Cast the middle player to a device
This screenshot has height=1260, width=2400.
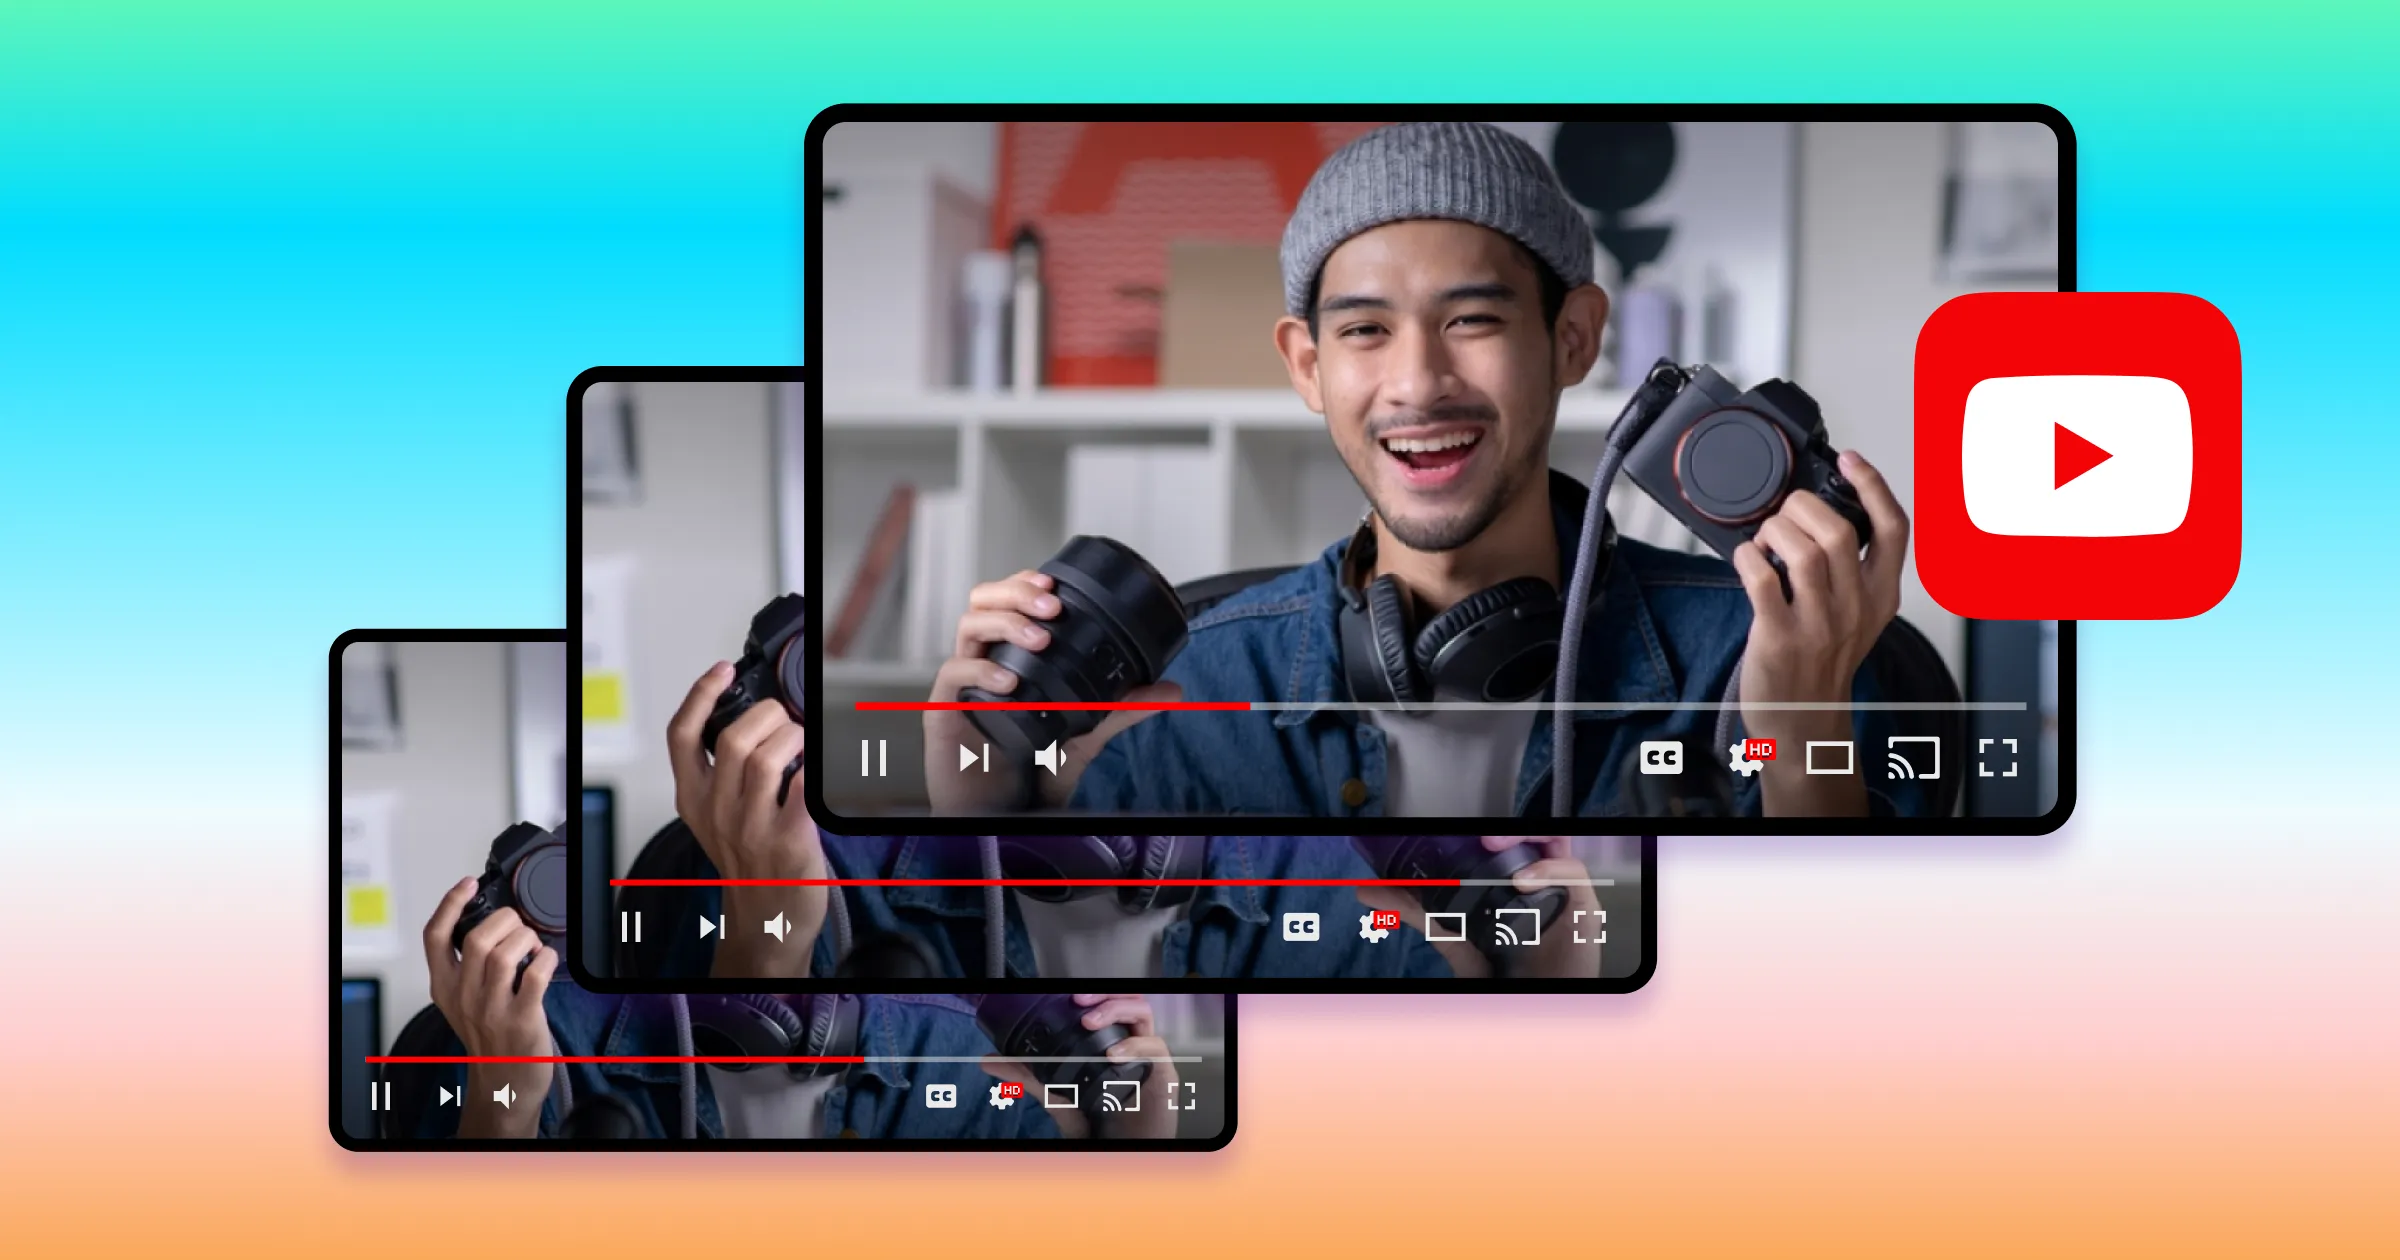[x=1517, y=927]
